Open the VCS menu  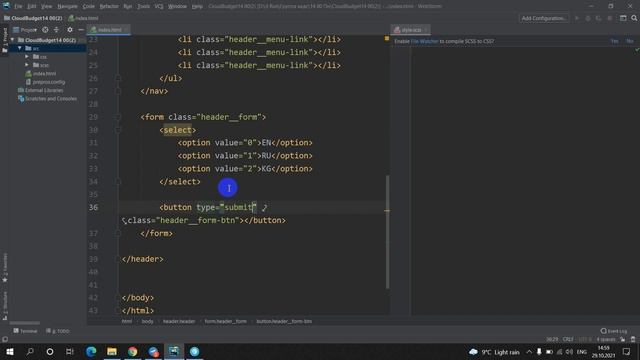[x=159, y=6]
